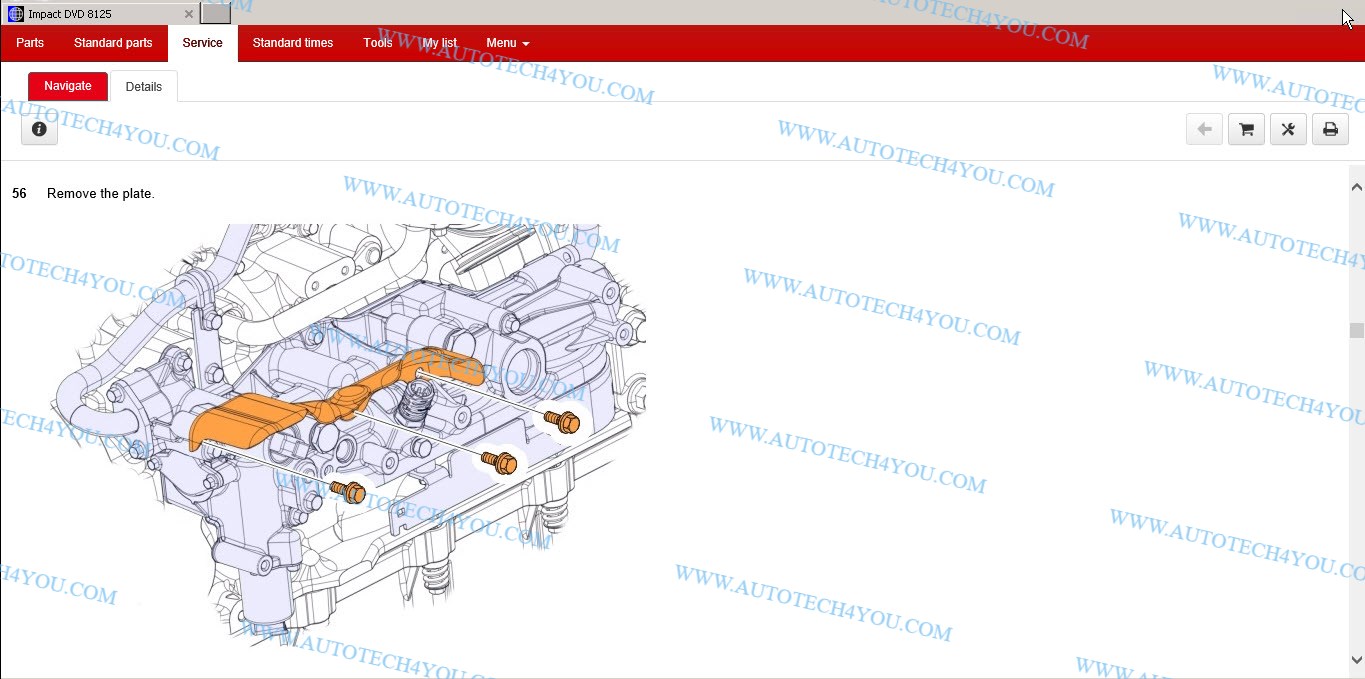Click the wrench and screwdriver icon
The height and width of the screenshot is (679, 1365).
pyautogui.click(x=1288, y=129)
